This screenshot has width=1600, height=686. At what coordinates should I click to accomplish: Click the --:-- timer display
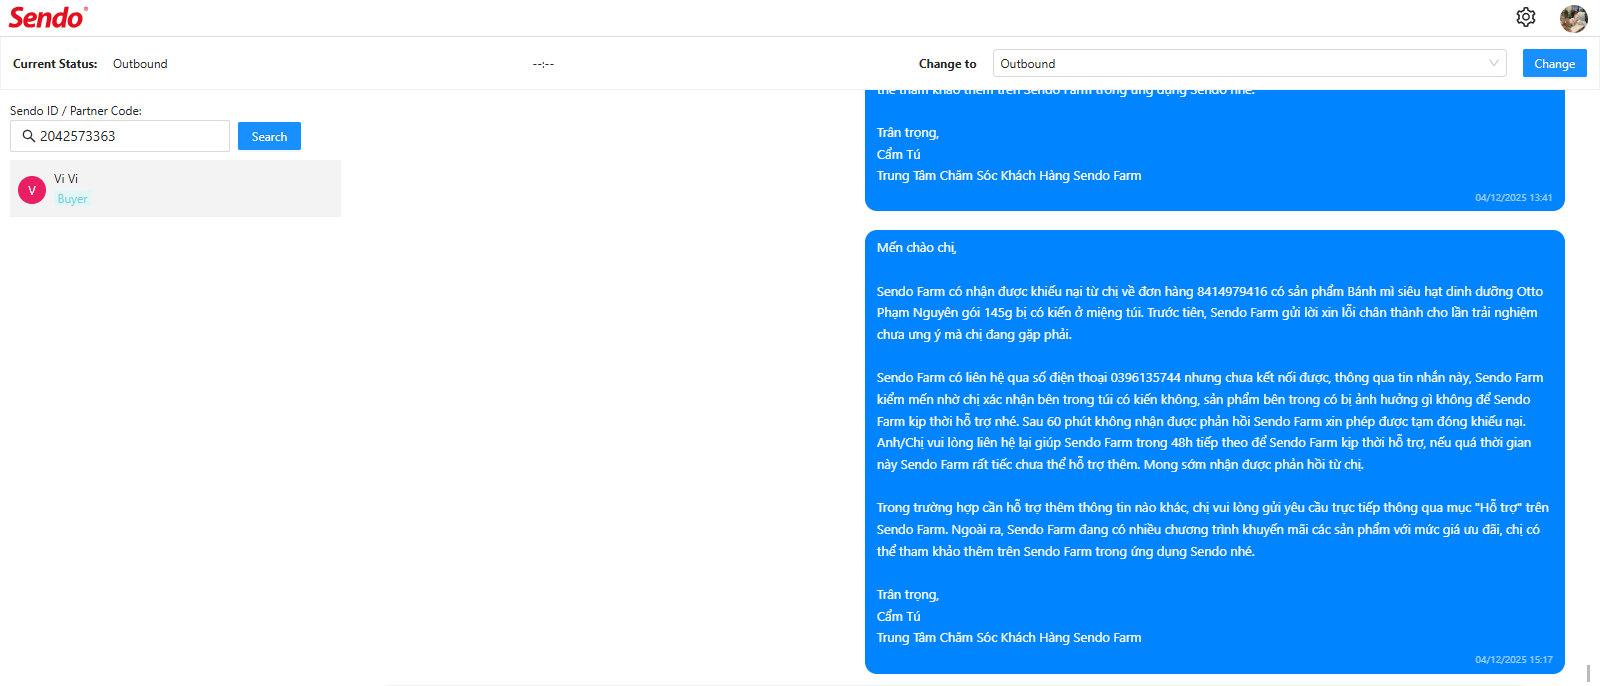543,64
